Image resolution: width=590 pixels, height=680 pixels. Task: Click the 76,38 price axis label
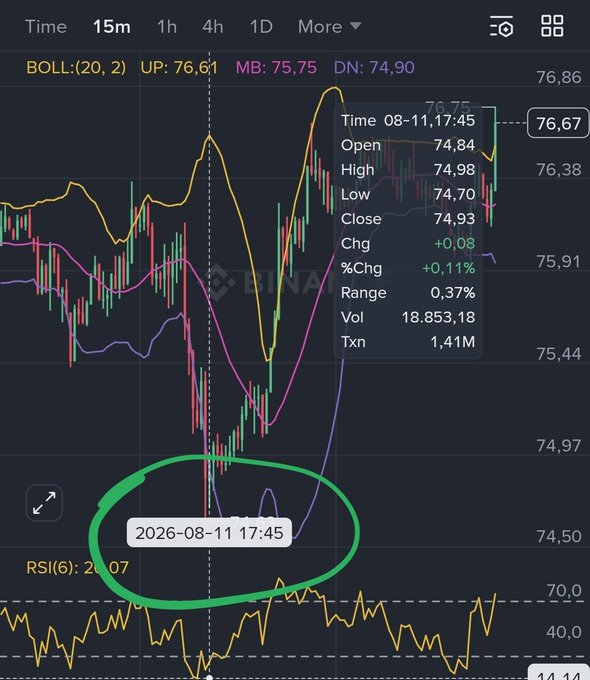click(x=558, y=170)
